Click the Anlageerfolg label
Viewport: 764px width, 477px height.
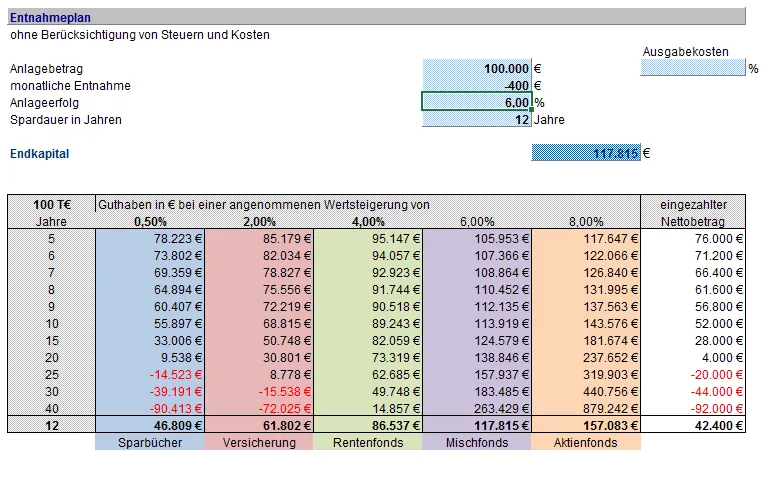[44, 103]
